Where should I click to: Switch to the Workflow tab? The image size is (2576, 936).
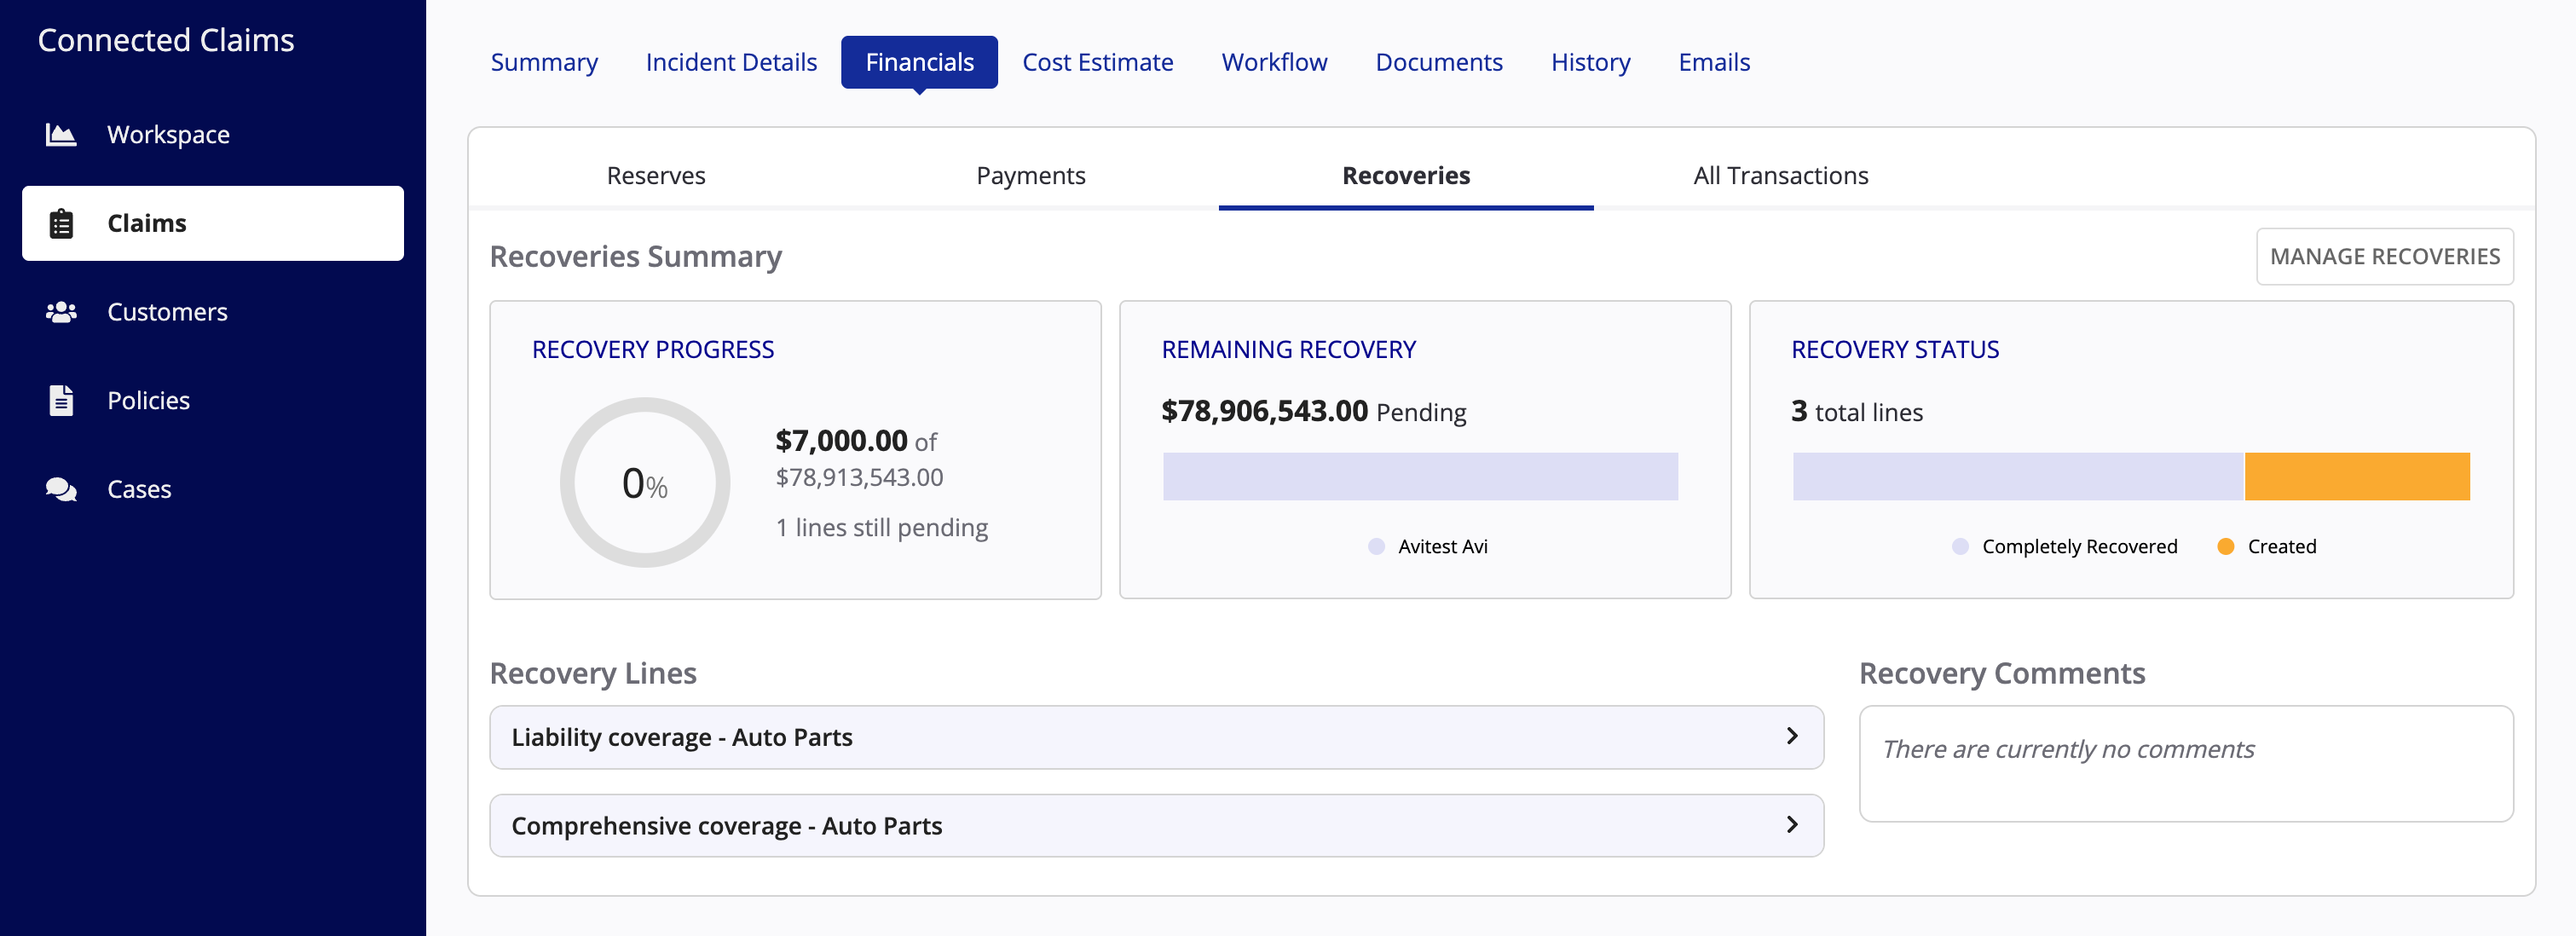pyautogui.click(x=1274, y=62)
